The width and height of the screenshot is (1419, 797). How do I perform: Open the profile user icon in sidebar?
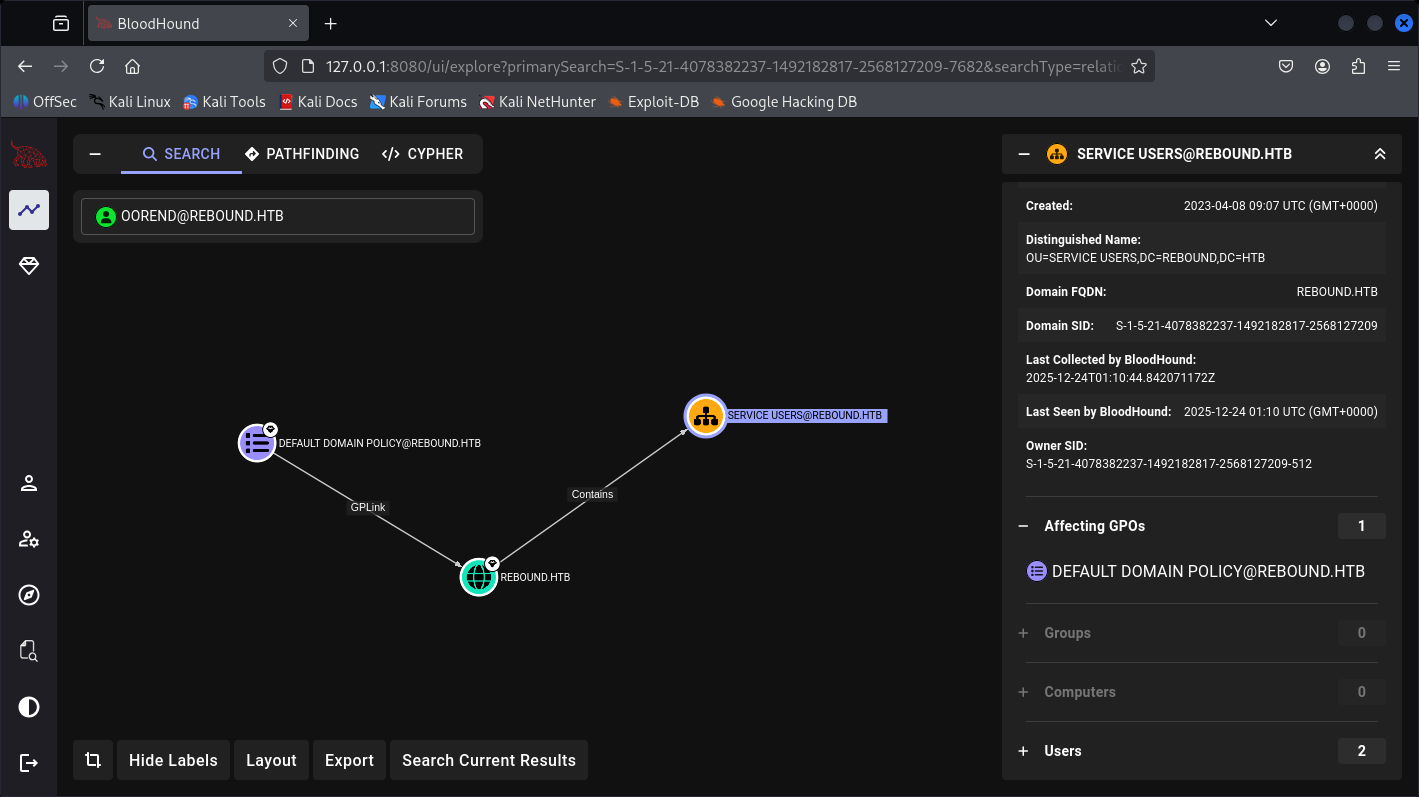pyautogui.click(x=29, y=484)
